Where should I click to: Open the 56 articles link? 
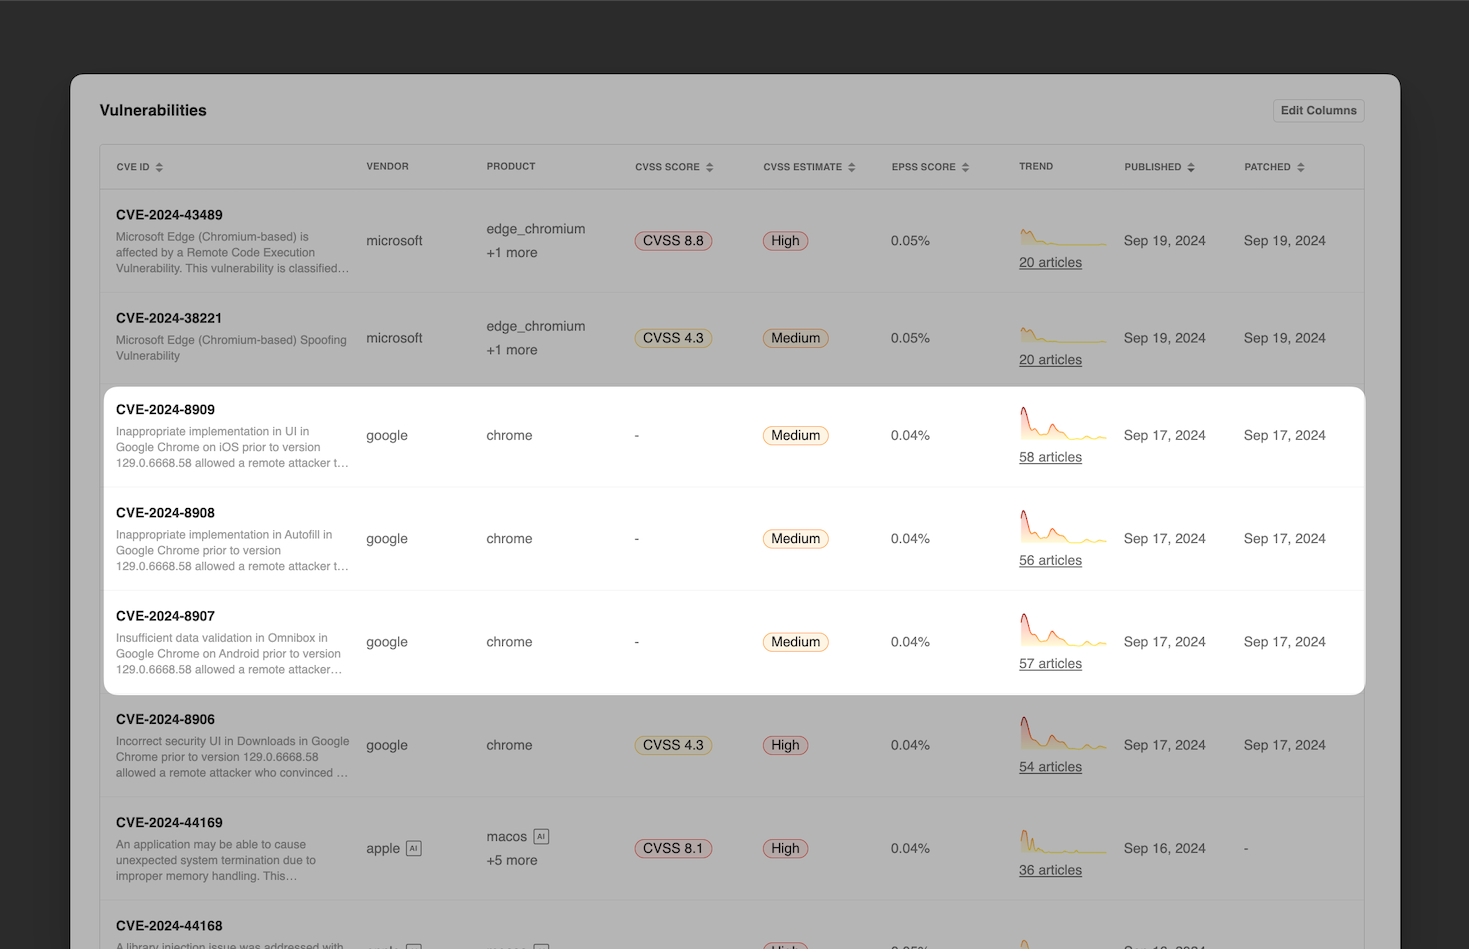[x=1050, y=560]
